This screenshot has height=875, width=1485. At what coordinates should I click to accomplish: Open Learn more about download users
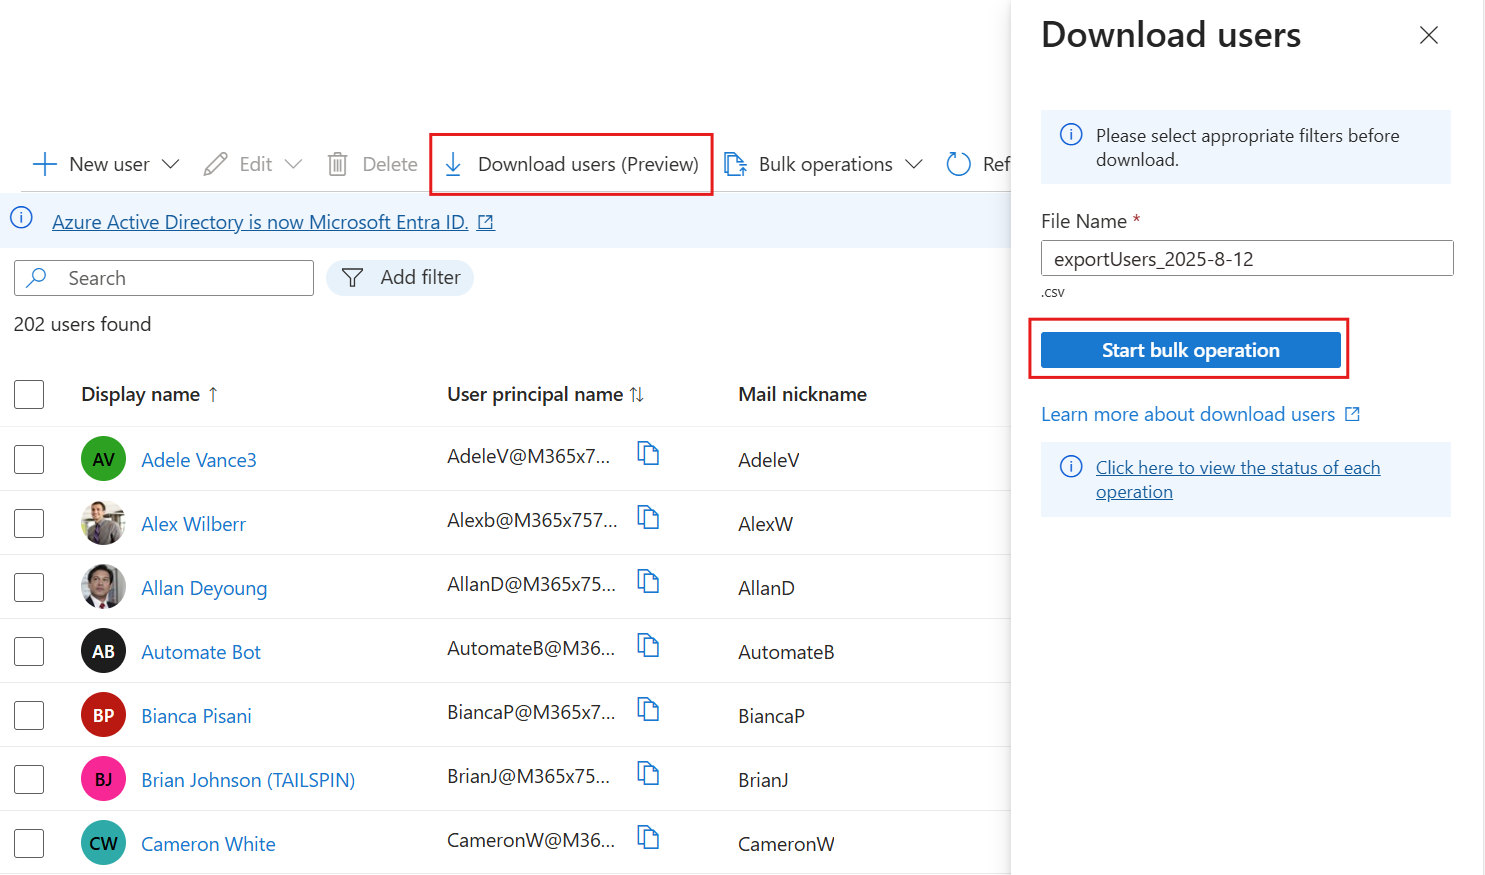click(1189, 413)
